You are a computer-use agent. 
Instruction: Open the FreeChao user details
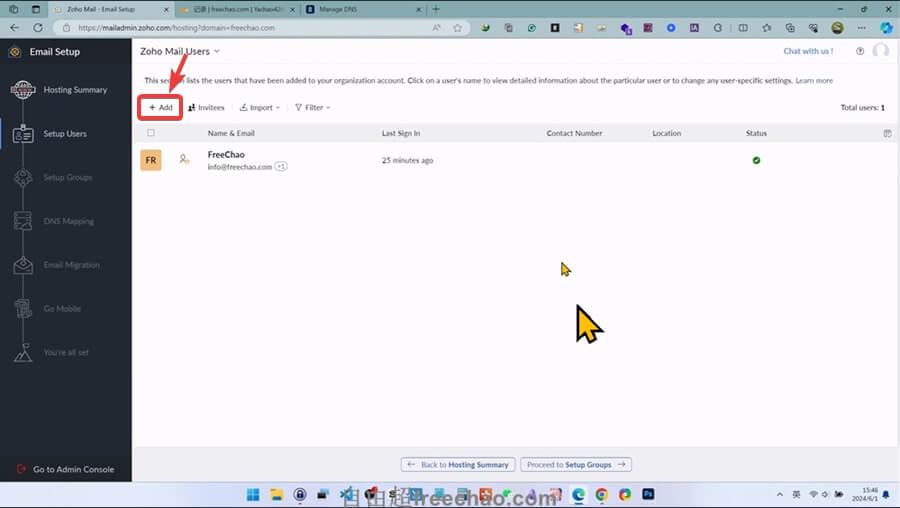coord(226,154)
